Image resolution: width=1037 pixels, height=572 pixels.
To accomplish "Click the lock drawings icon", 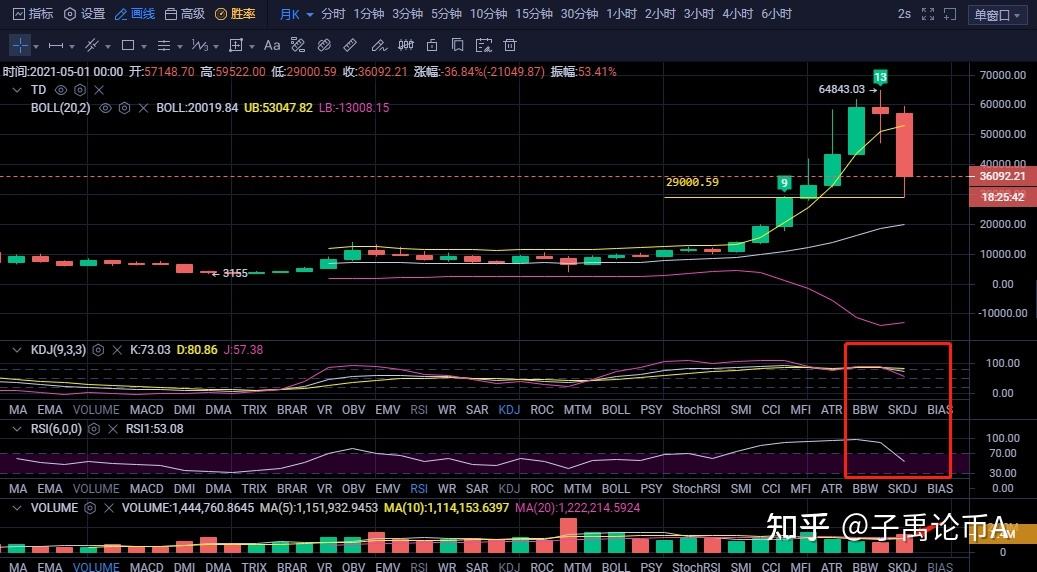I will pyautogui.click(x=432, y=46).
